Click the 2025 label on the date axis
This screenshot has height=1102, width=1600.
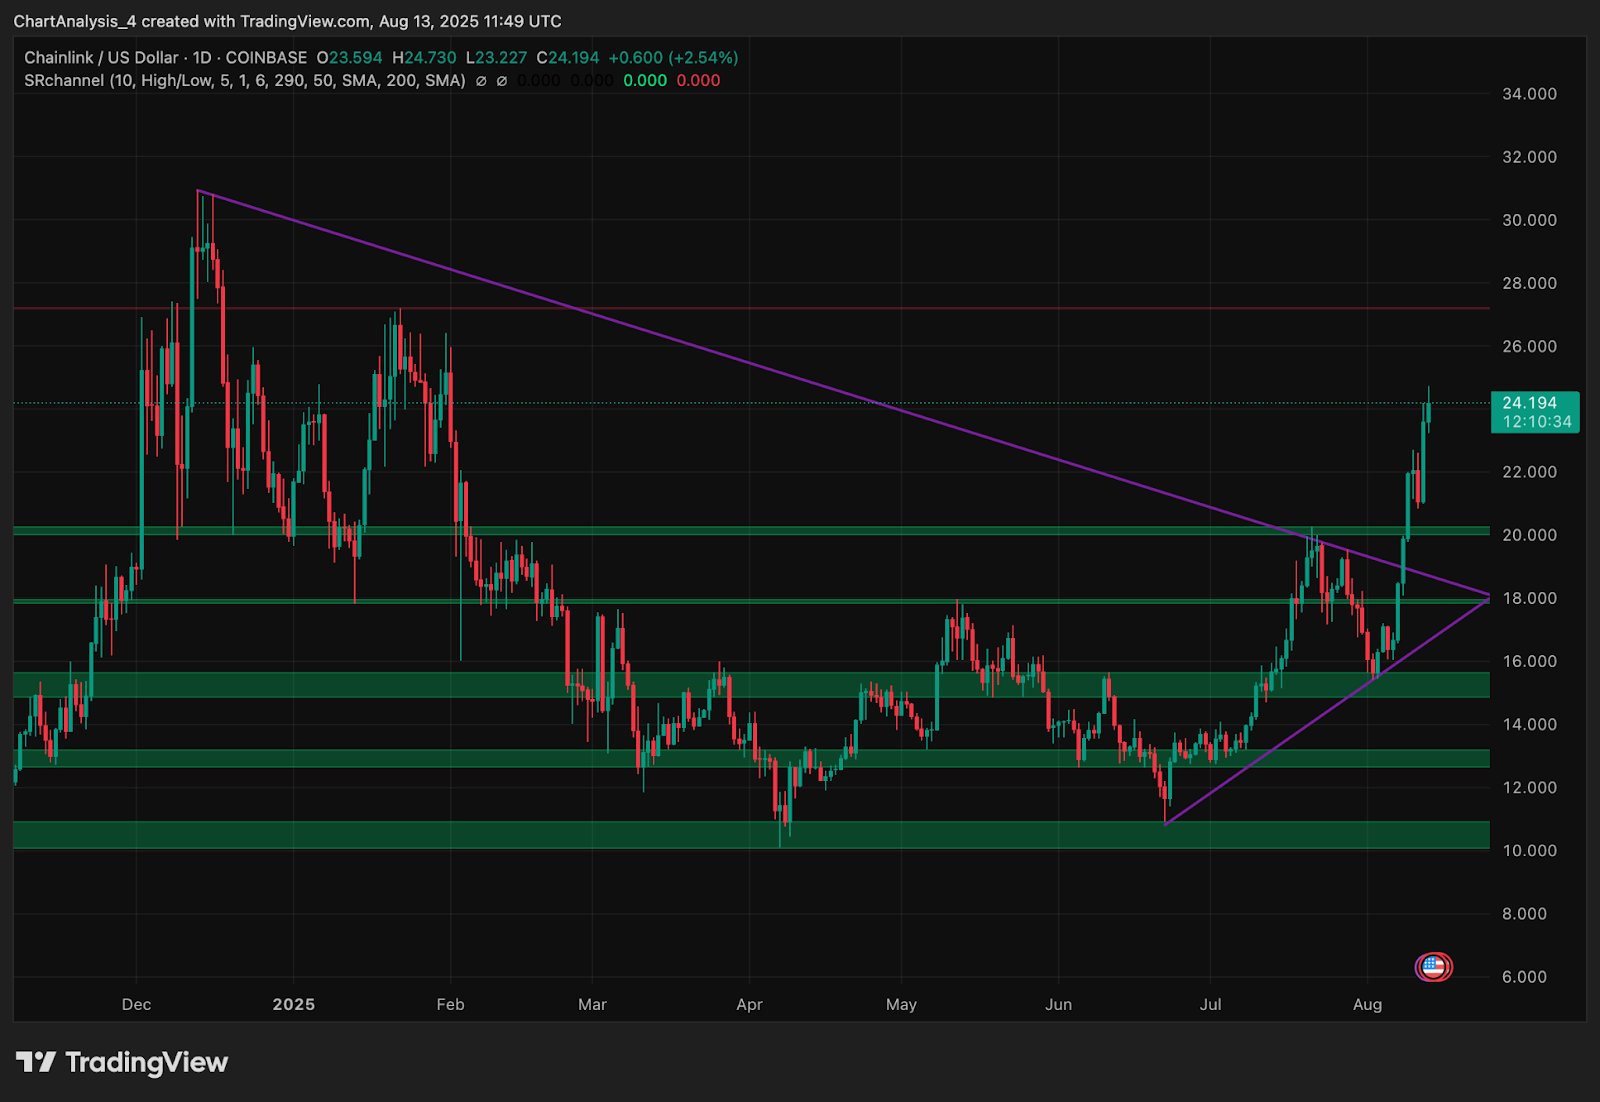click(x=293, y=1004)
